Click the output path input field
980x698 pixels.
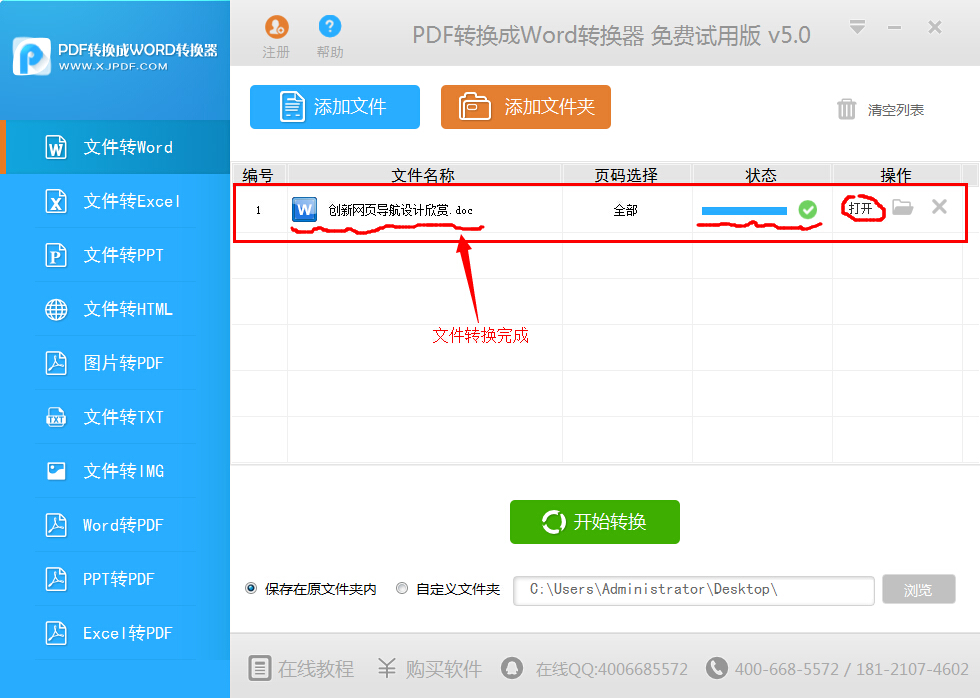point(693,590)
